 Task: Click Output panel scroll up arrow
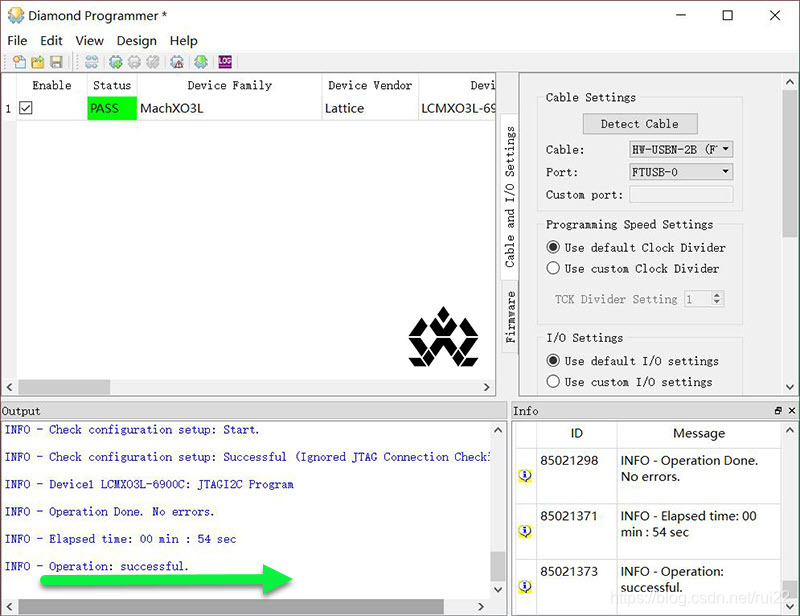click(x=498, y=430)
